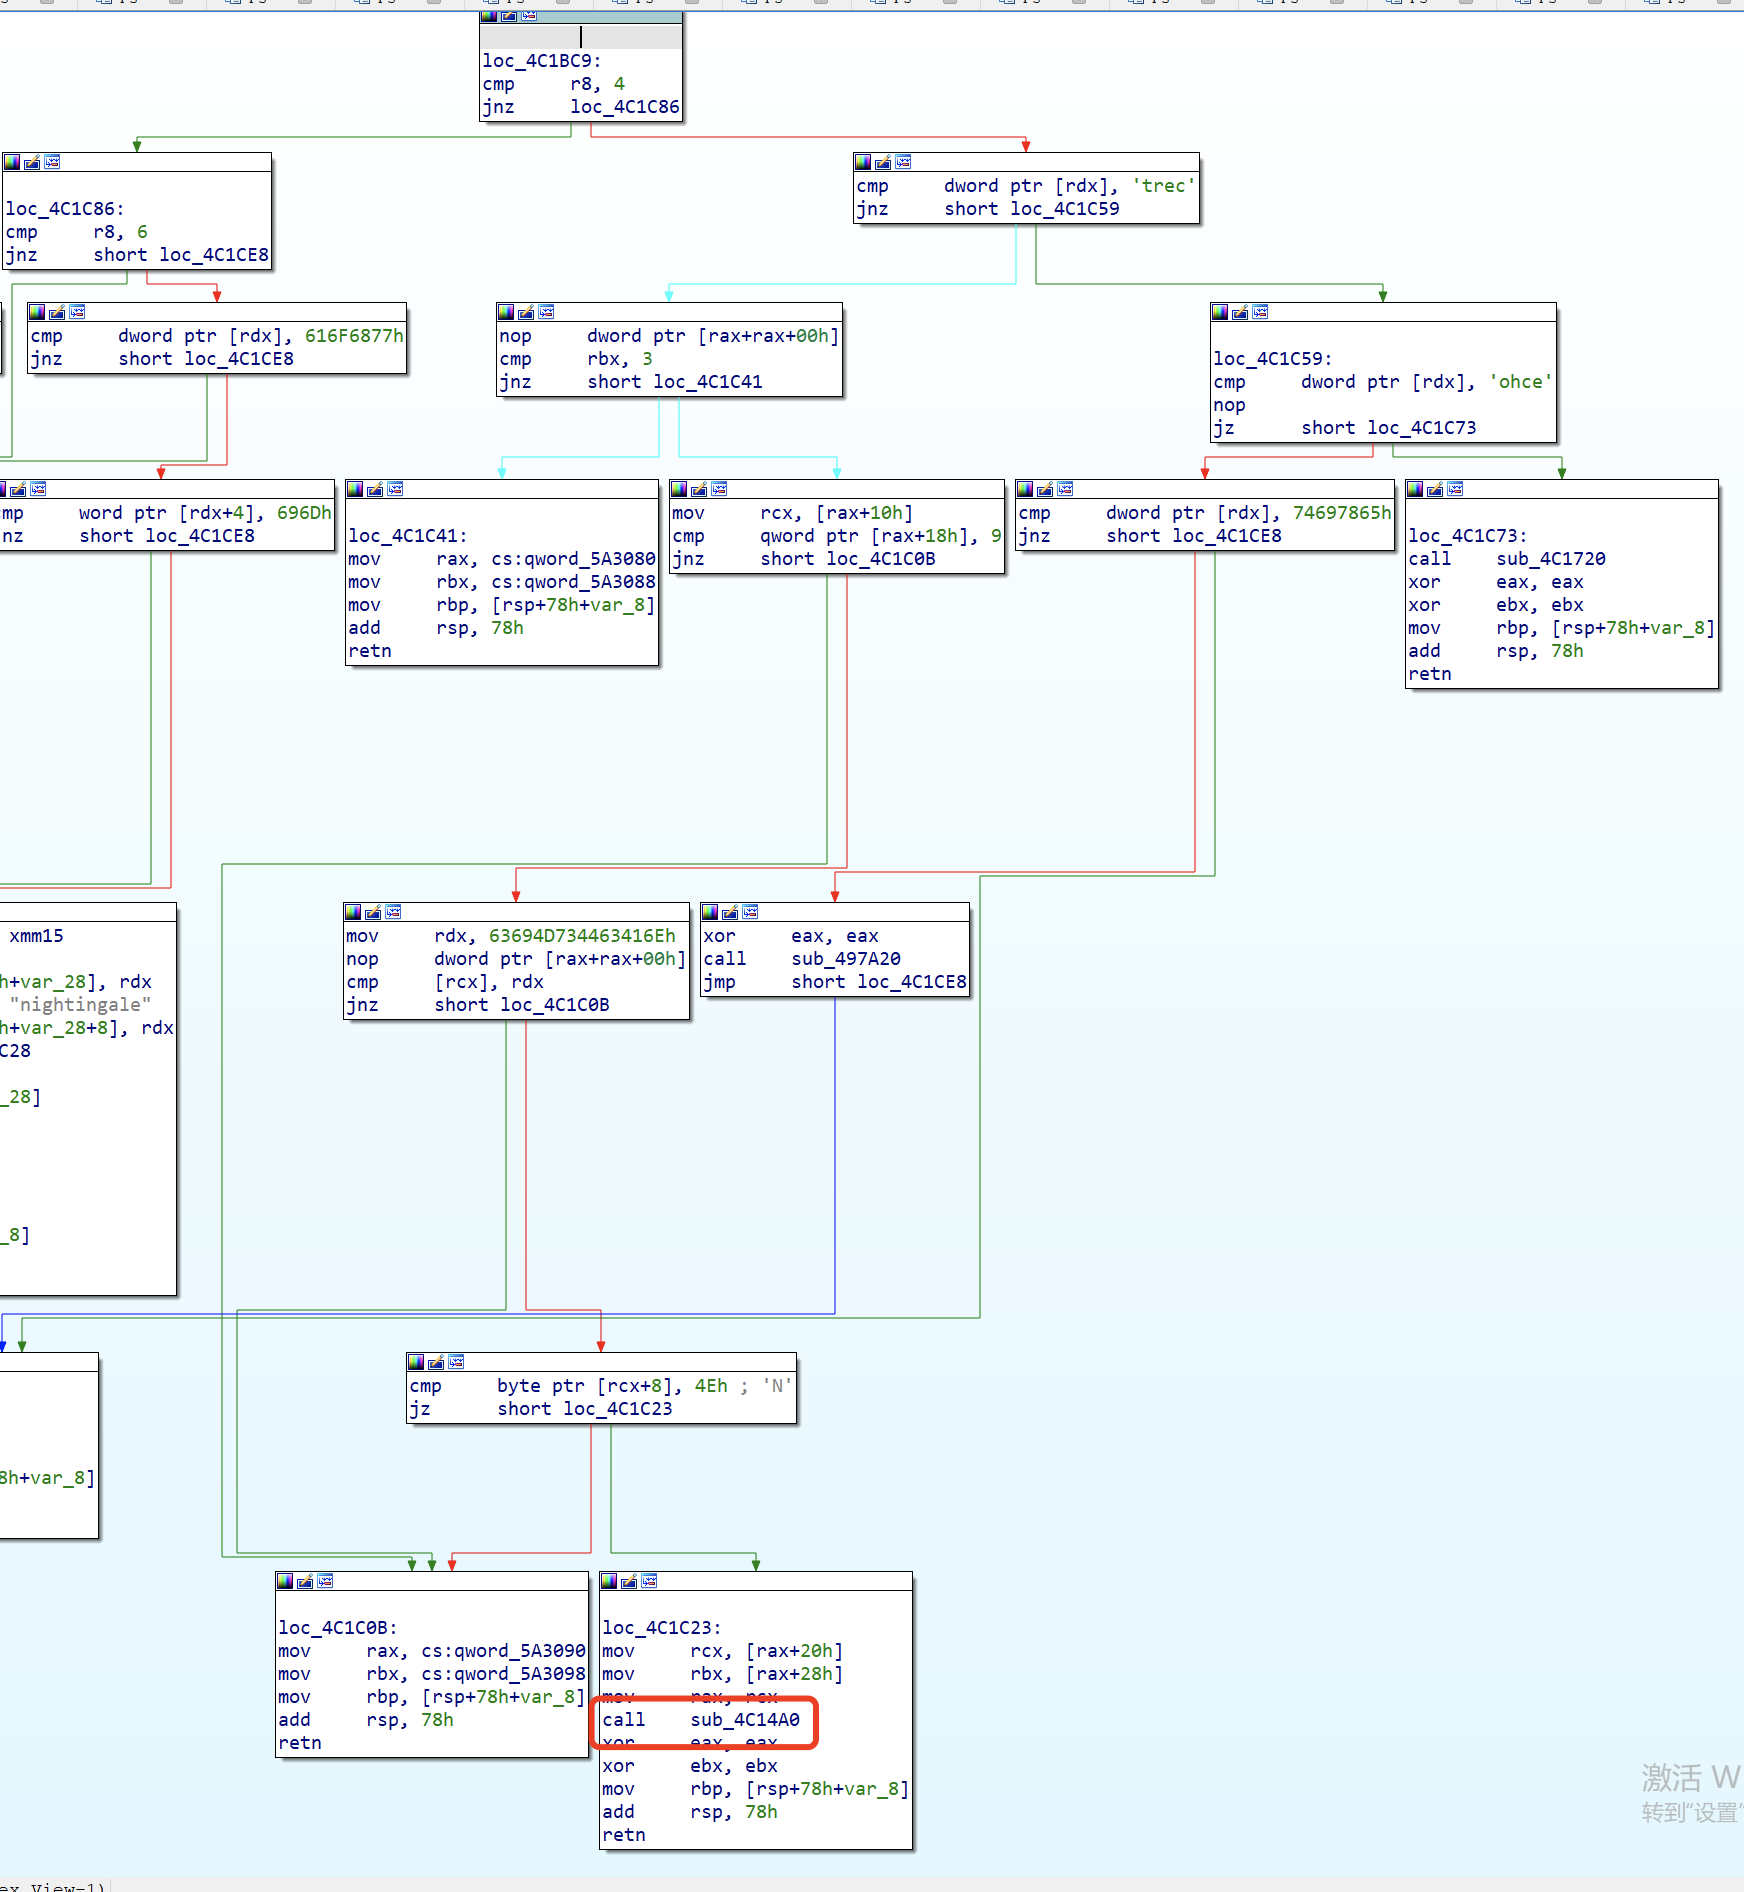Screen dimensions: 1744x1892
Task: Click the color icon on the 'trec' compare node
Action: click(863, 162)
